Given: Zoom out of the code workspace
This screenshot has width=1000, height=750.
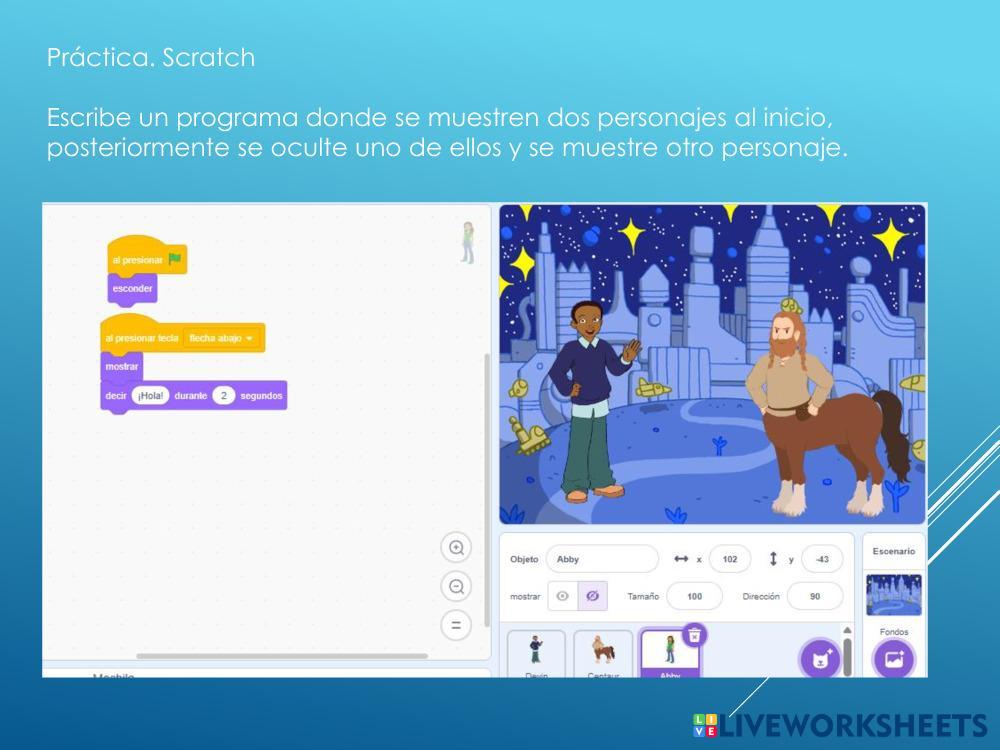Looking at the screenshot, I should [456, 587].
